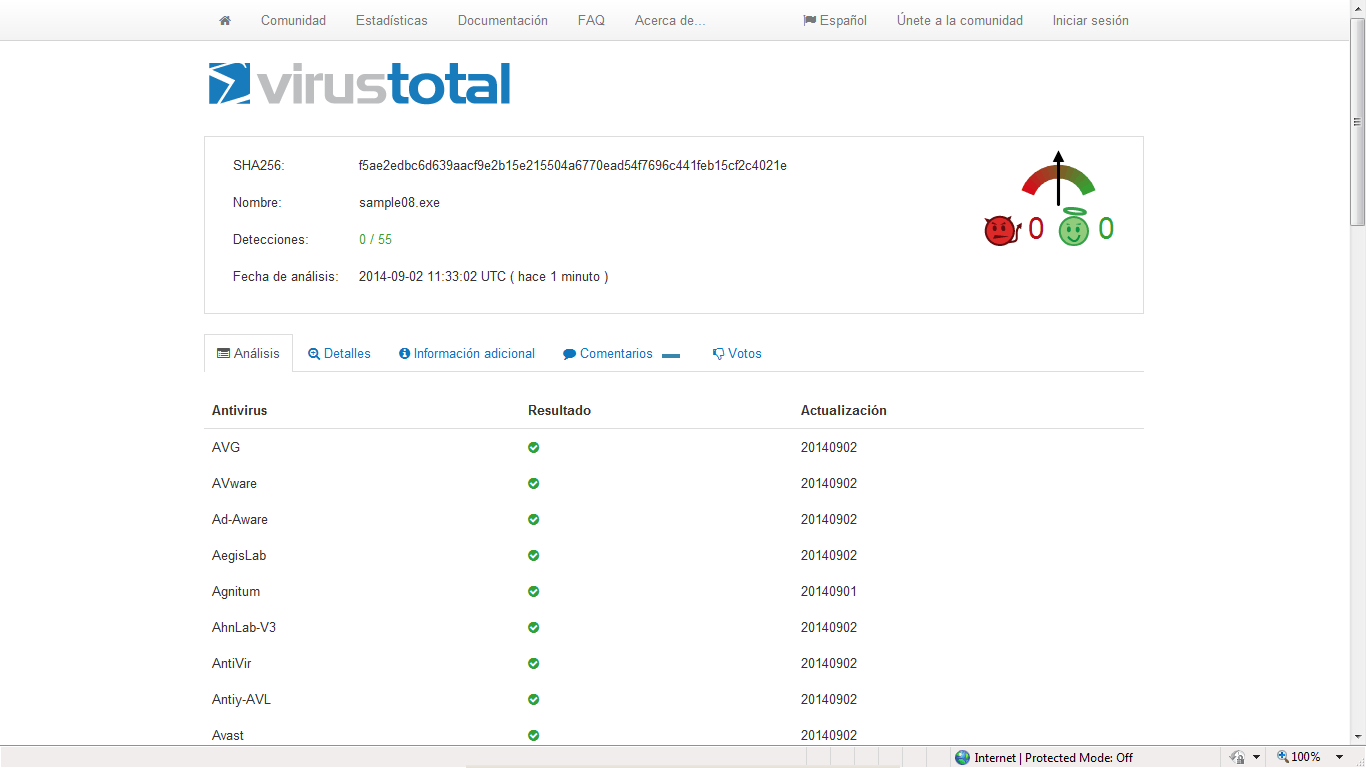The height and width of the screenshot is (768, 1366).
Task: Open the Comunidad menu
Action: pyautogui.click(x=293, y=20)
